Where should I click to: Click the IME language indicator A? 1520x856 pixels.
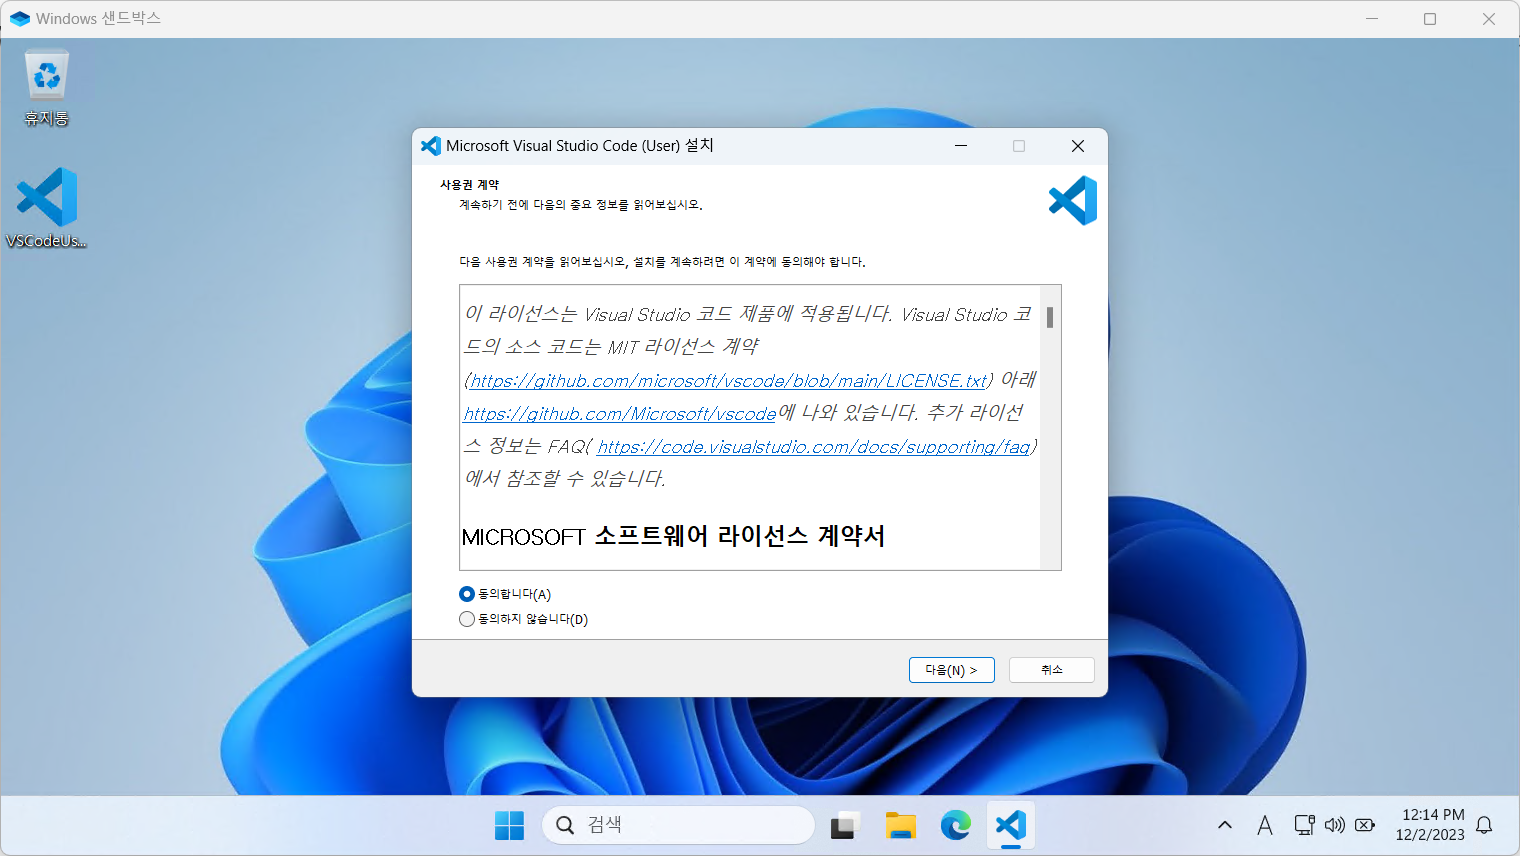(1265, 825)
